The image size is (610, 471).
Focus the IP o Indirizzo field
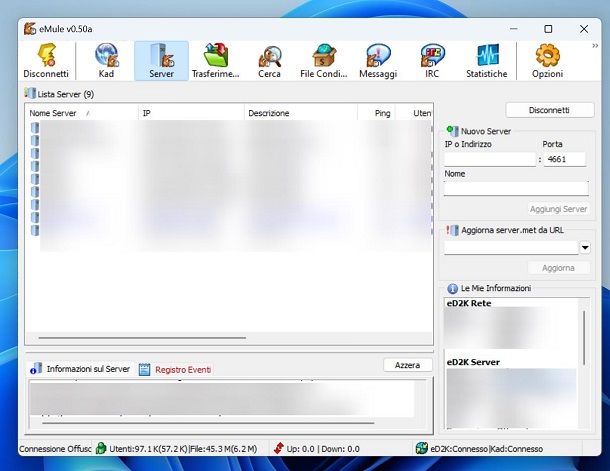(490, 159)
